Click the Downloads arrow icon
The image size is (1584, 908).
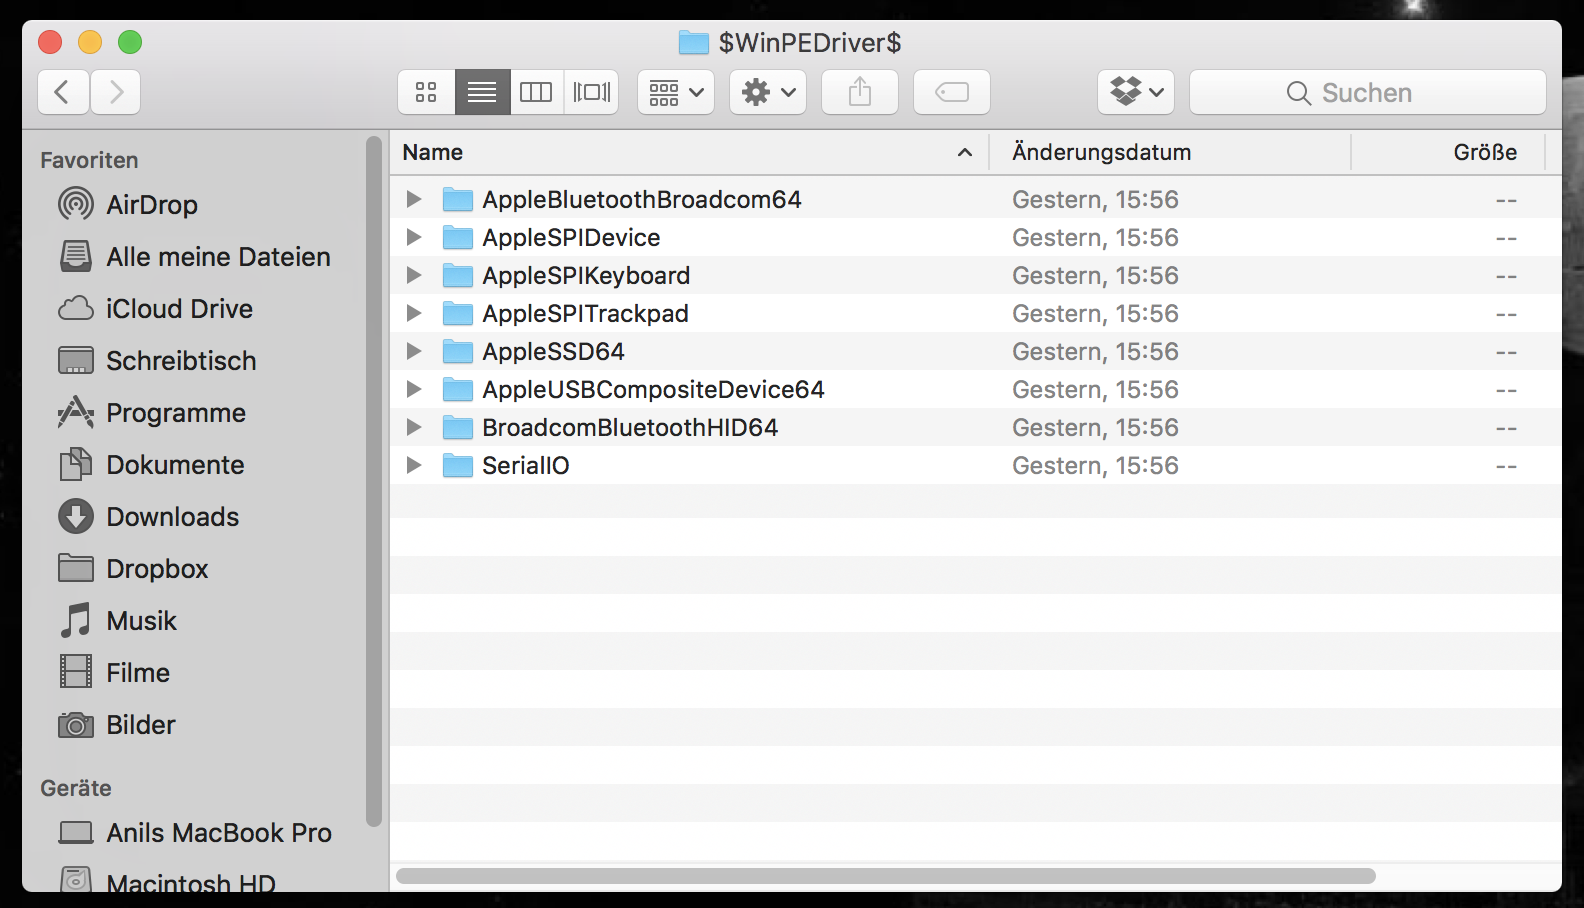point(76,516)
